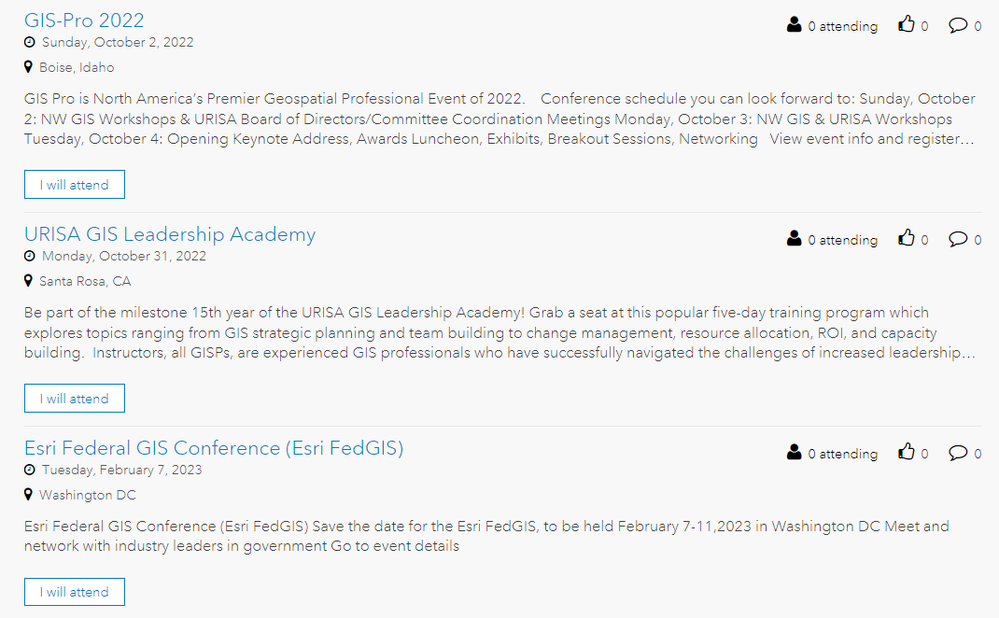Click the calendar icon beside October 31, 2022
The height and width of the screenshot is (618, 999).
(29, 256)
